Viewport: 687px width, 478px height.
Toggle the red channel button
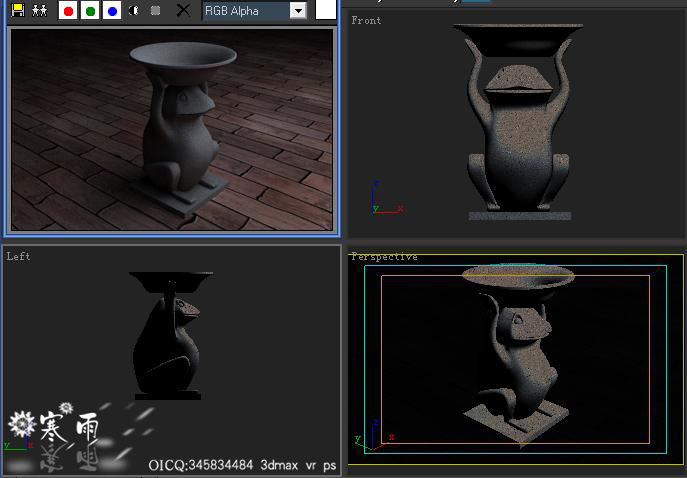pyautogui.click(x=68, y=11)
